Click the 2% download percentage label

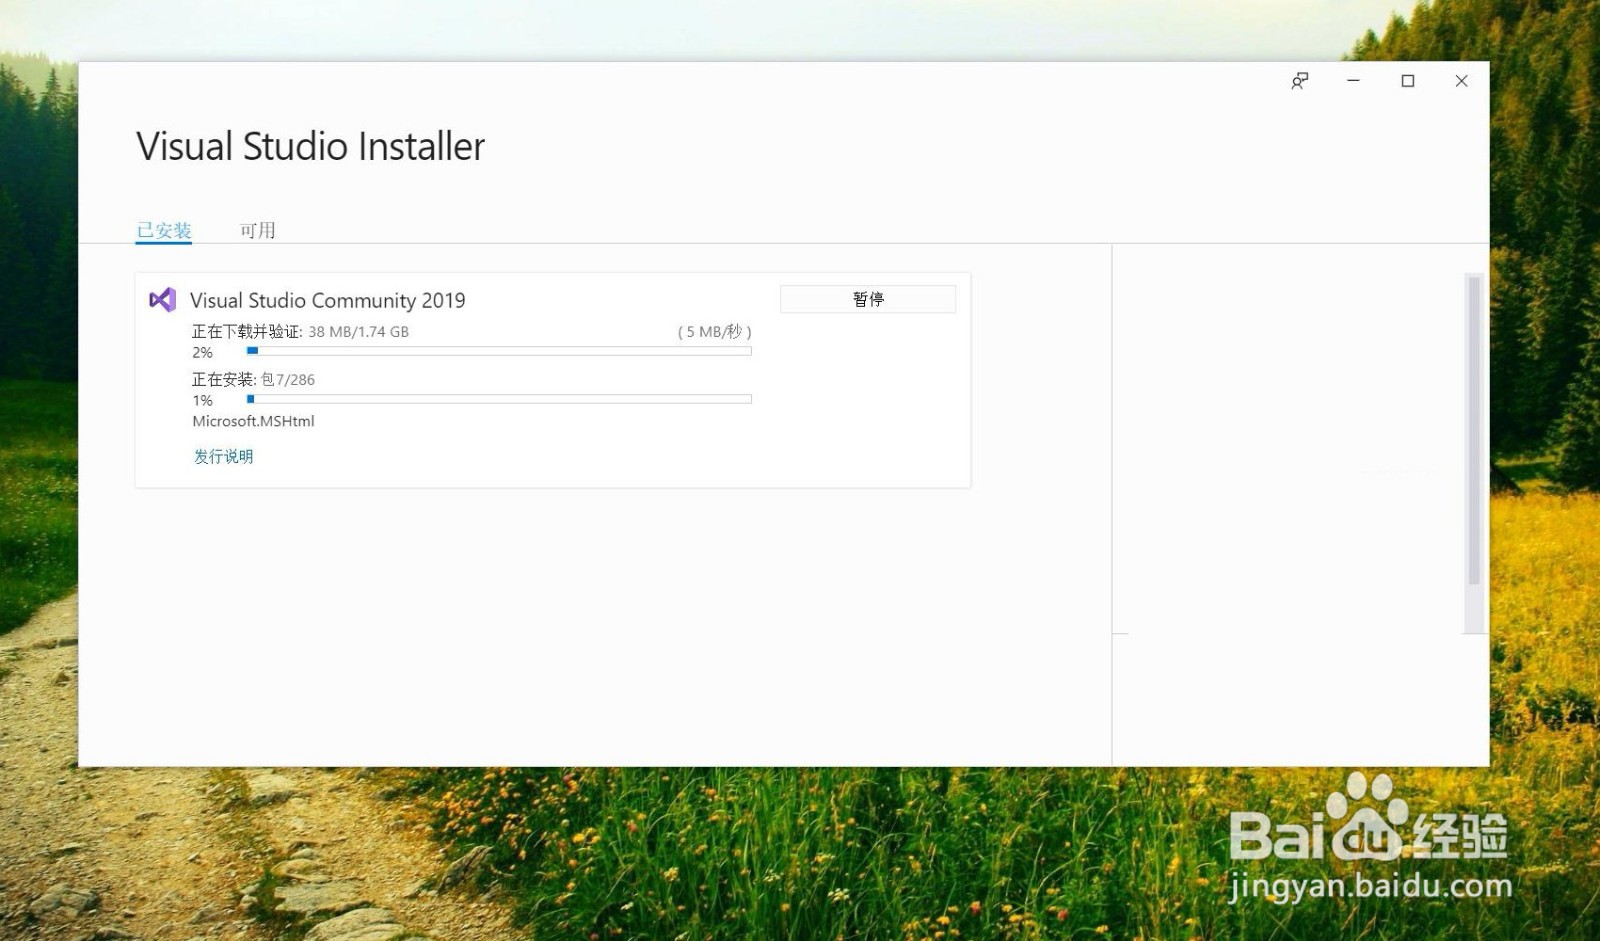203,353
